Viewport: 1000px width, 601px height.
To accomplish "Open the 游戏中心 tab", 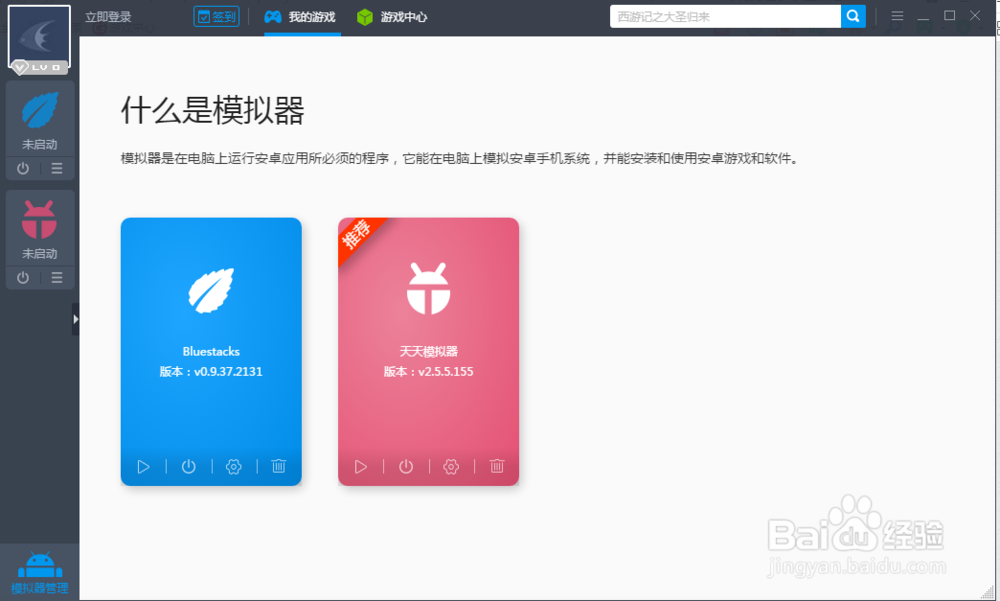I will pos(392,17).
